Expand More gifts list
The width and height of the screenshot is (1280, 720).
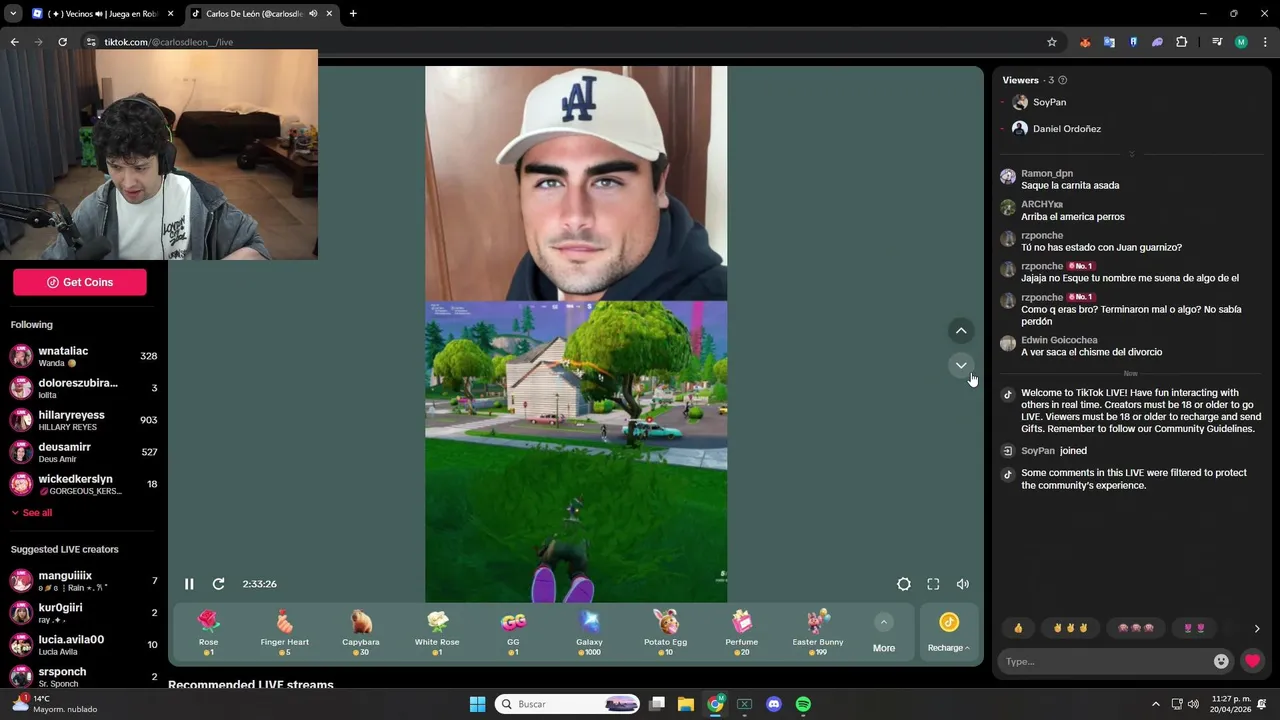[x=884, y=634]
